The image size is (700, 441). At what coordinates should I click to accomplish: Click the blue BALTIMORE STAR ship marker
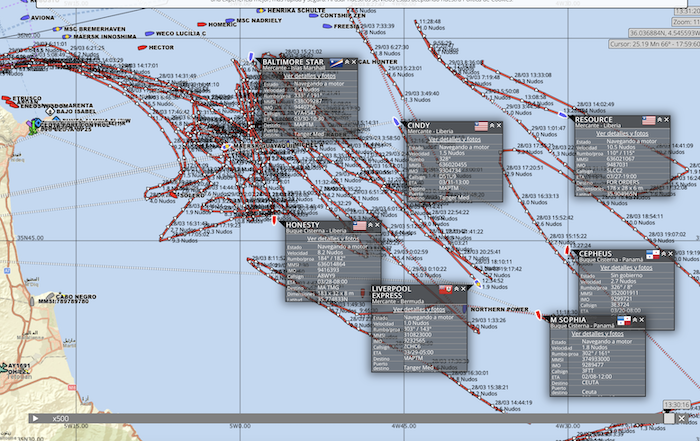(x=251, y=57)
